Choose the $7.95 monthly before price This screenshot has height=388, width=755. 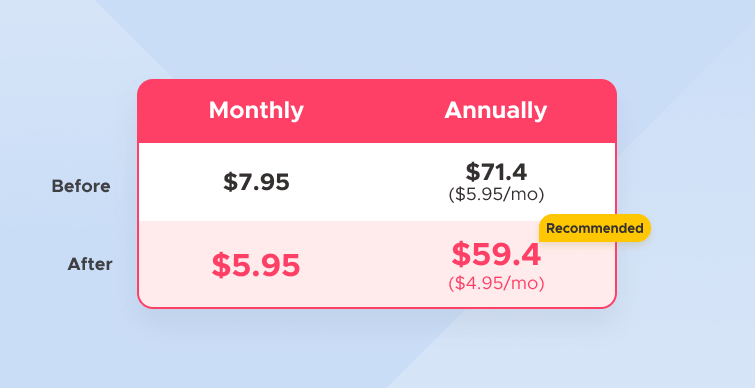click(x=256, y=182)
